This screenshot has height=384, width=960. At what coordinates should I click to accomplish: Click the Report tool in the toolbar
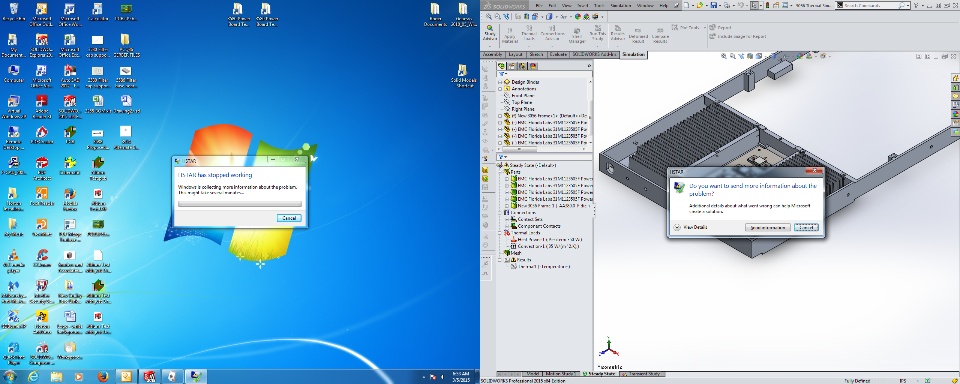[x=721, y=28]
